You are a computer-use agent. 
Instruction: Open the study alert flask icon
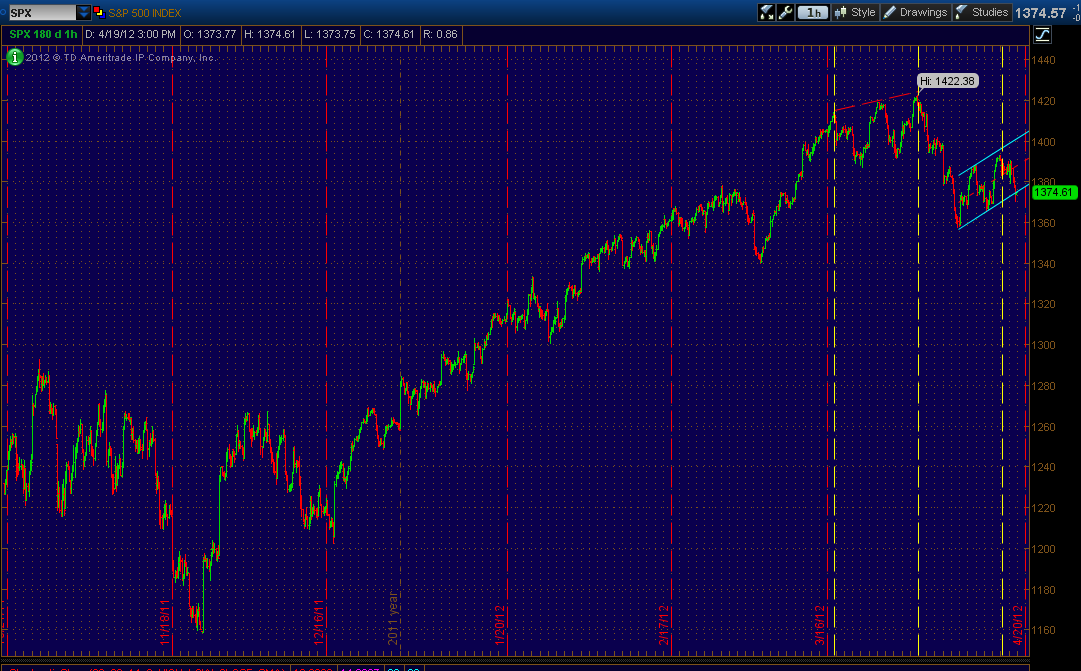(766, 12)
